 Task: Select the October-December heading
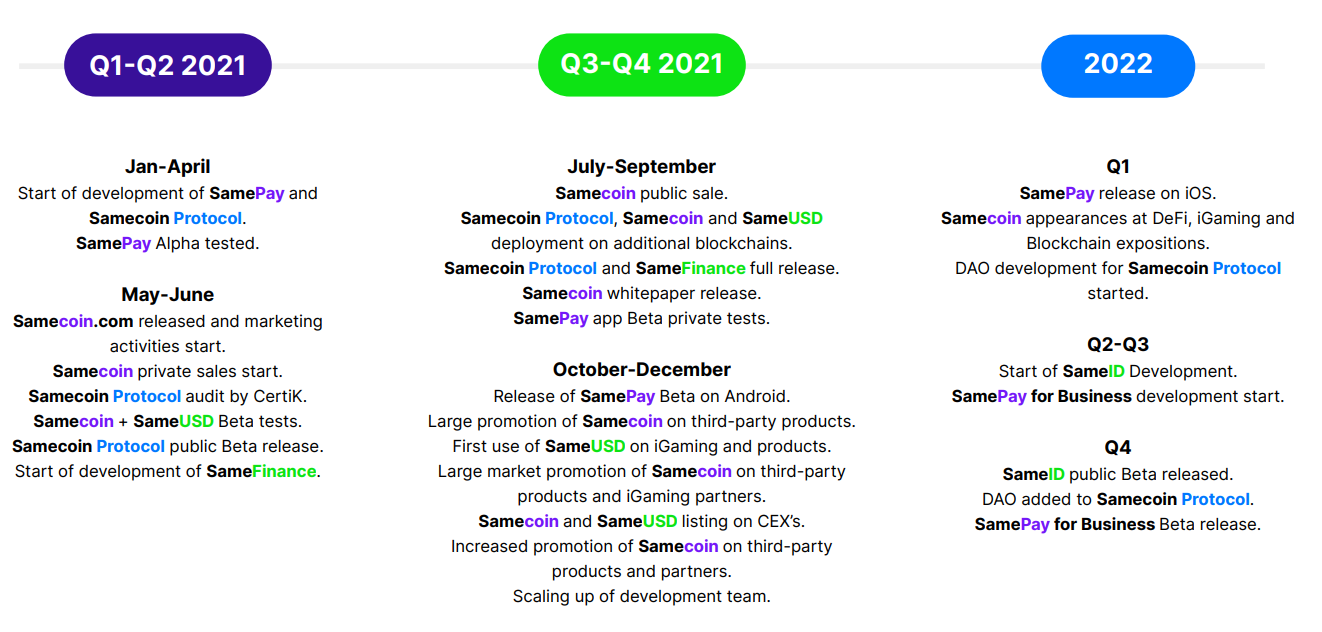(x=641, y=370)
